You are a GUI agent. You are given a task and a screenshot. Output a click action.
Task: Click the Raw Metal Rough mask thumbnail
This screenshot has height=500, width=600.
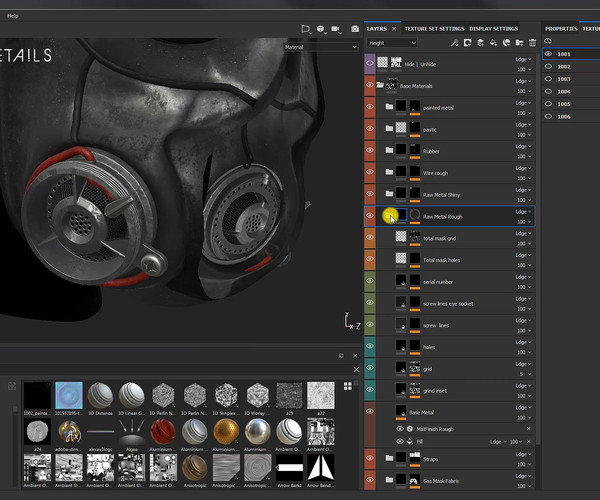tap(415, 215)
